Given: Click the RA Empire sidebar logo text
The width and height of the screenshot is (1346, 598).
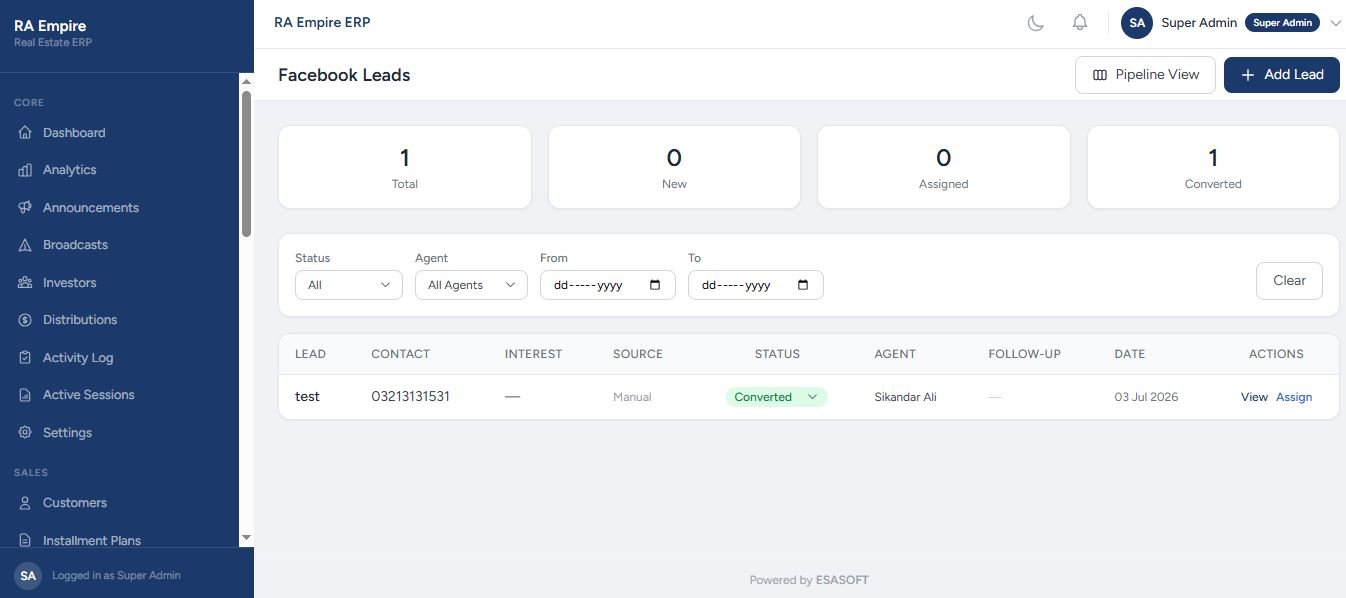Looking at the screenshot, I should point(50,26).
